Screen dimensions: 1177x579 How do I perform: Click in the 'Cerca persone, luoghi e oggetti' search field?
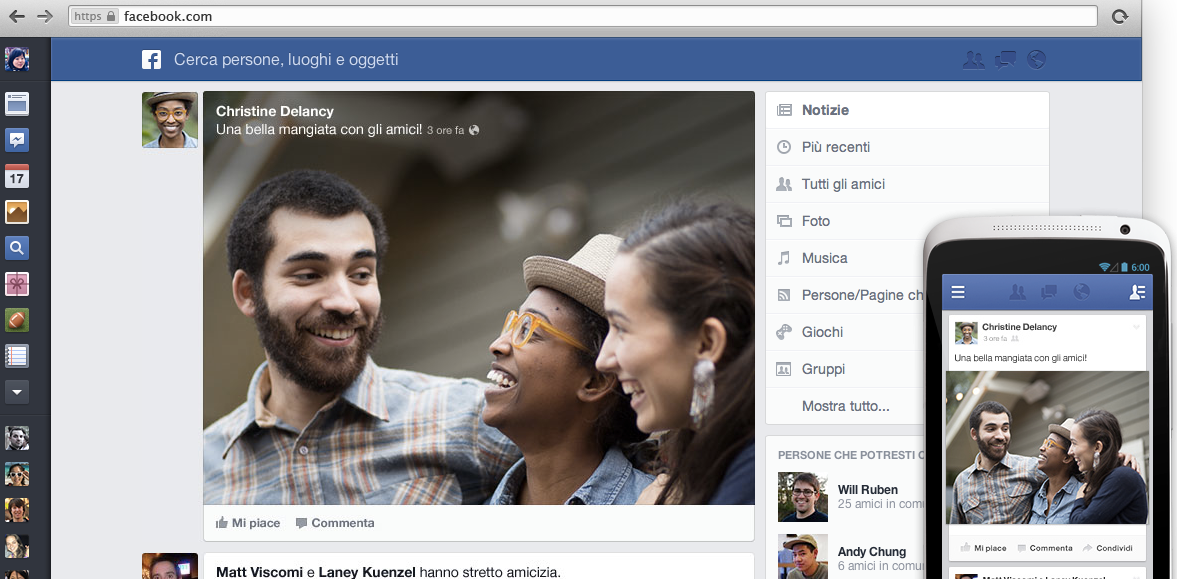286,59
